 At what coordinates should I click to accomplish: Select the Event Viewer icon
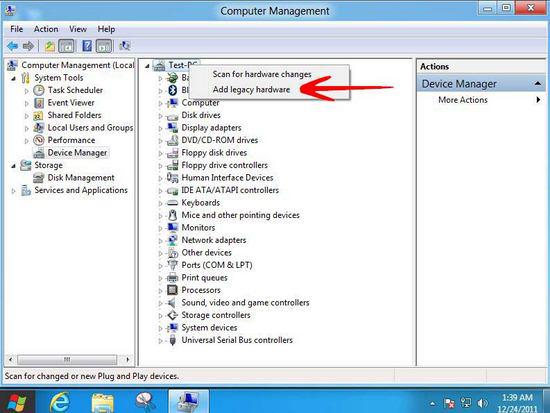click(x=39, y=103)
